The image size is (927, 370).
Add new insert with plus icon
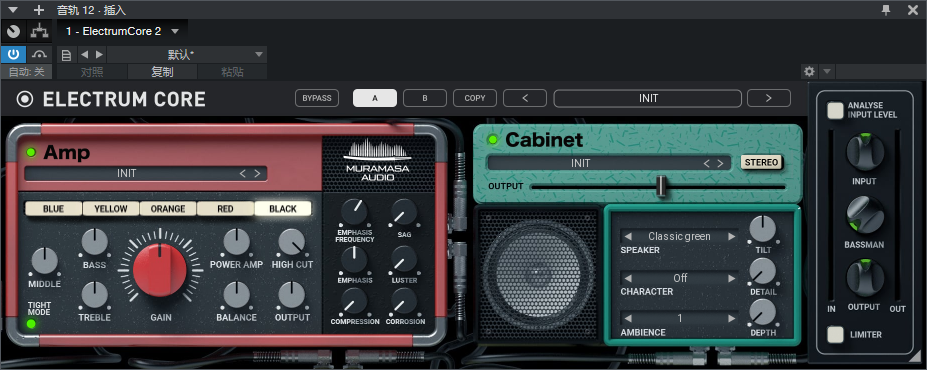(x=39, y=10)
